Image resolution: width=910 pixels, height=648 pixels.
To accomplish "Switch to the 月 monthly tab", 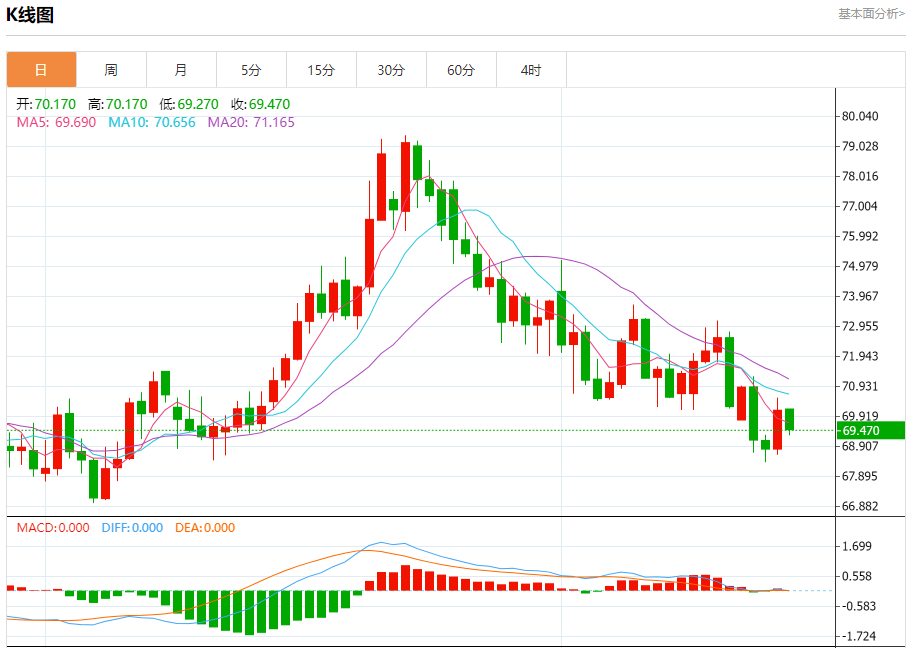I will click(181, 70).
